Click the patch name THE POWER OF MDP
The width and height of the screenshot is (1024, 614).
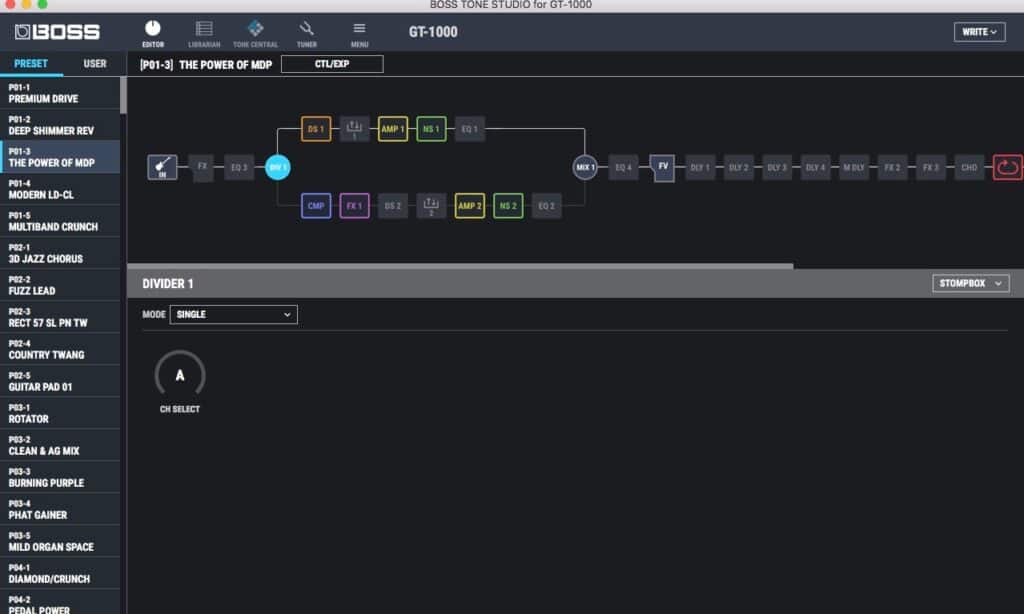pyautogui.click(x=225, y=65)
